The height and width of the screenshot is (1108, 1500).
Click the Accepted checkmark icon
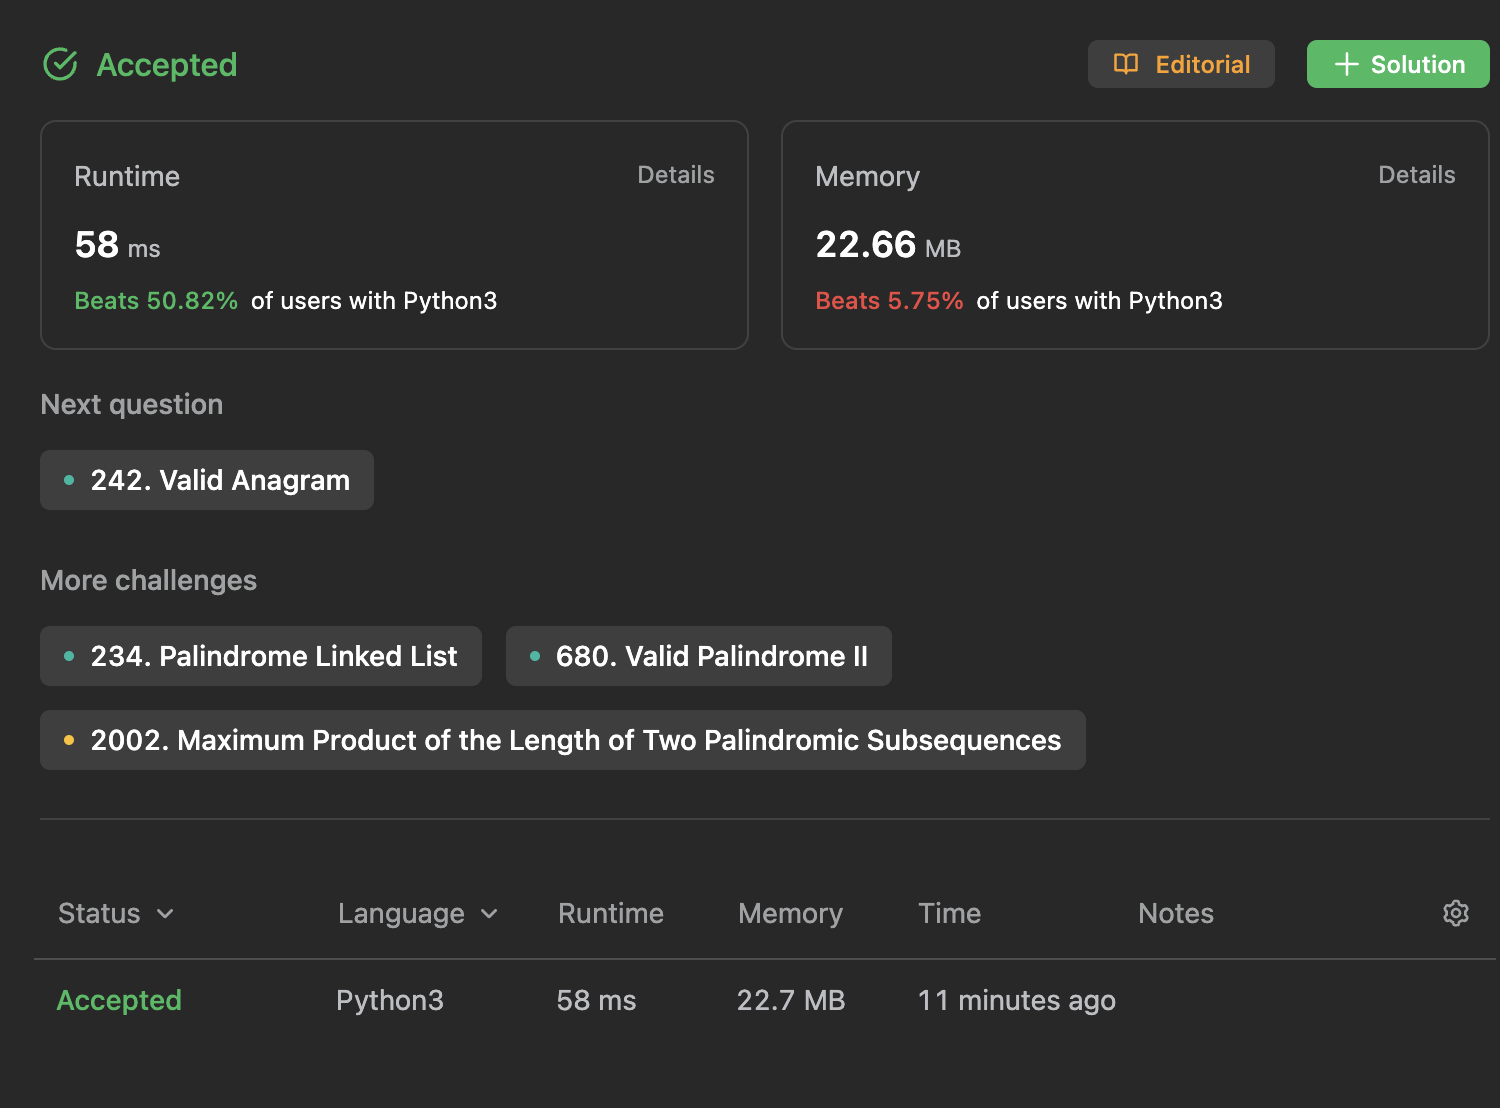(60, 64)
